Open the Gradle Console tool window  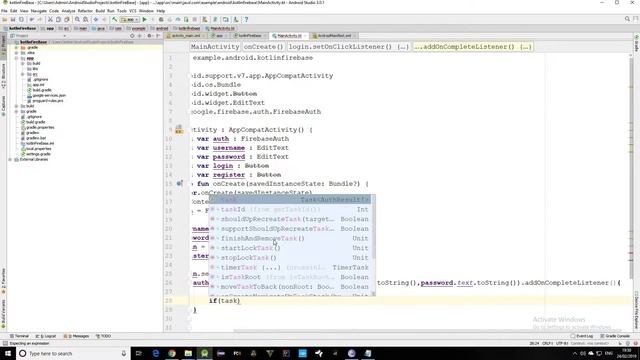(x=615, y=336)
